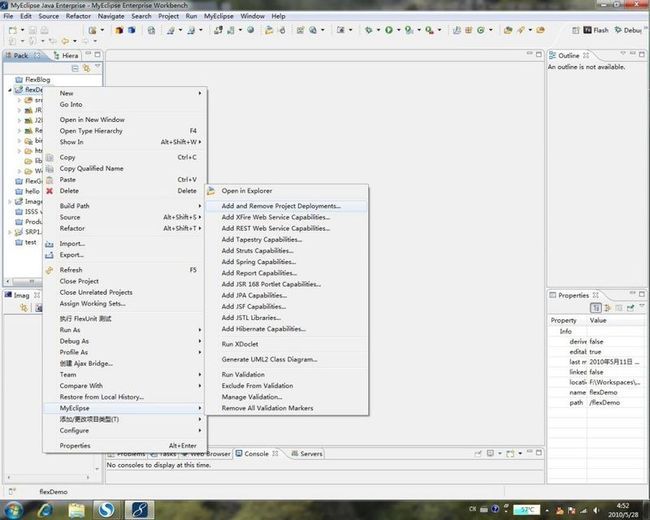Switch to the Servers tab

point(307,454)
